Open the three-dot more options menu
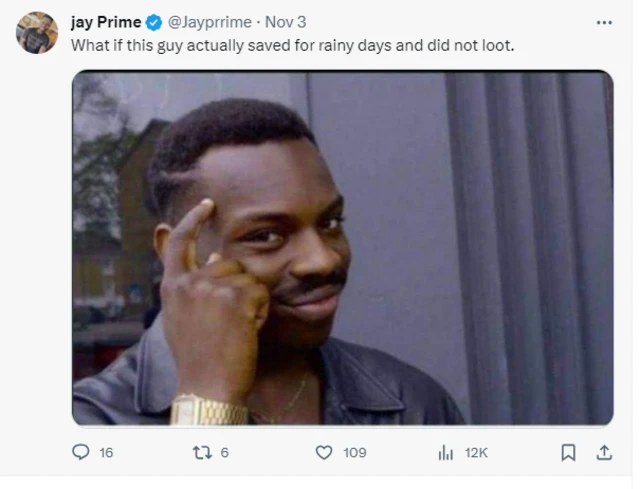Screen dimensions: 640x489 [x=604, y=22]
